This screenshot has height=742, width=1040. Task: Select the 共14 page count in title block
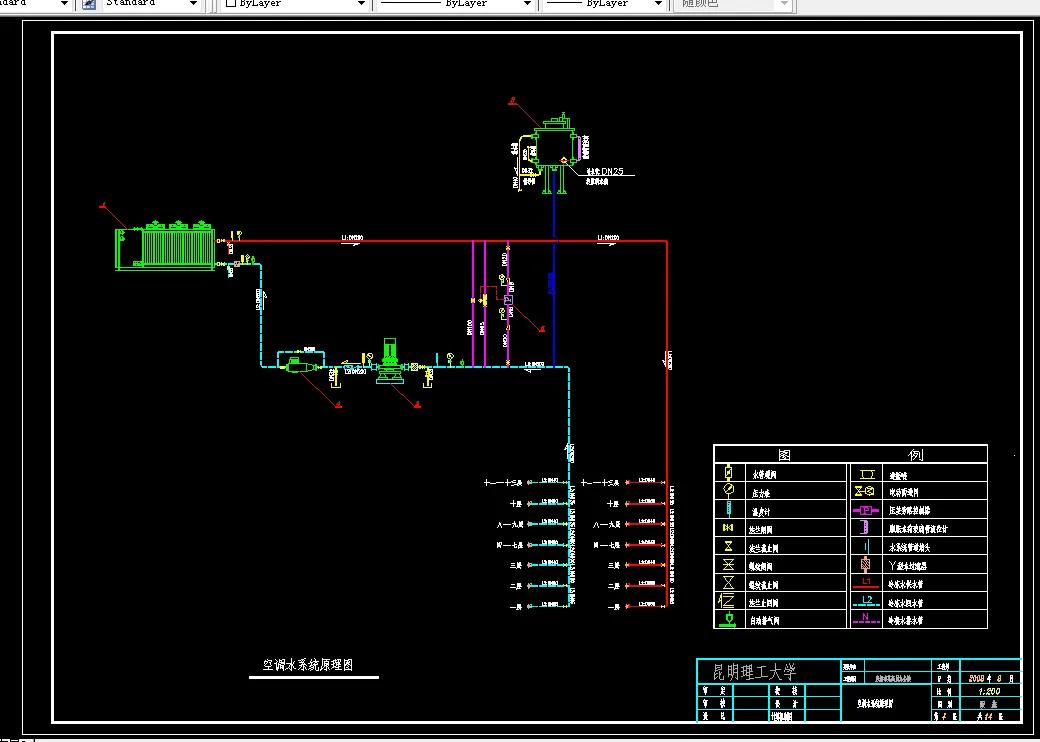(988, 717)
